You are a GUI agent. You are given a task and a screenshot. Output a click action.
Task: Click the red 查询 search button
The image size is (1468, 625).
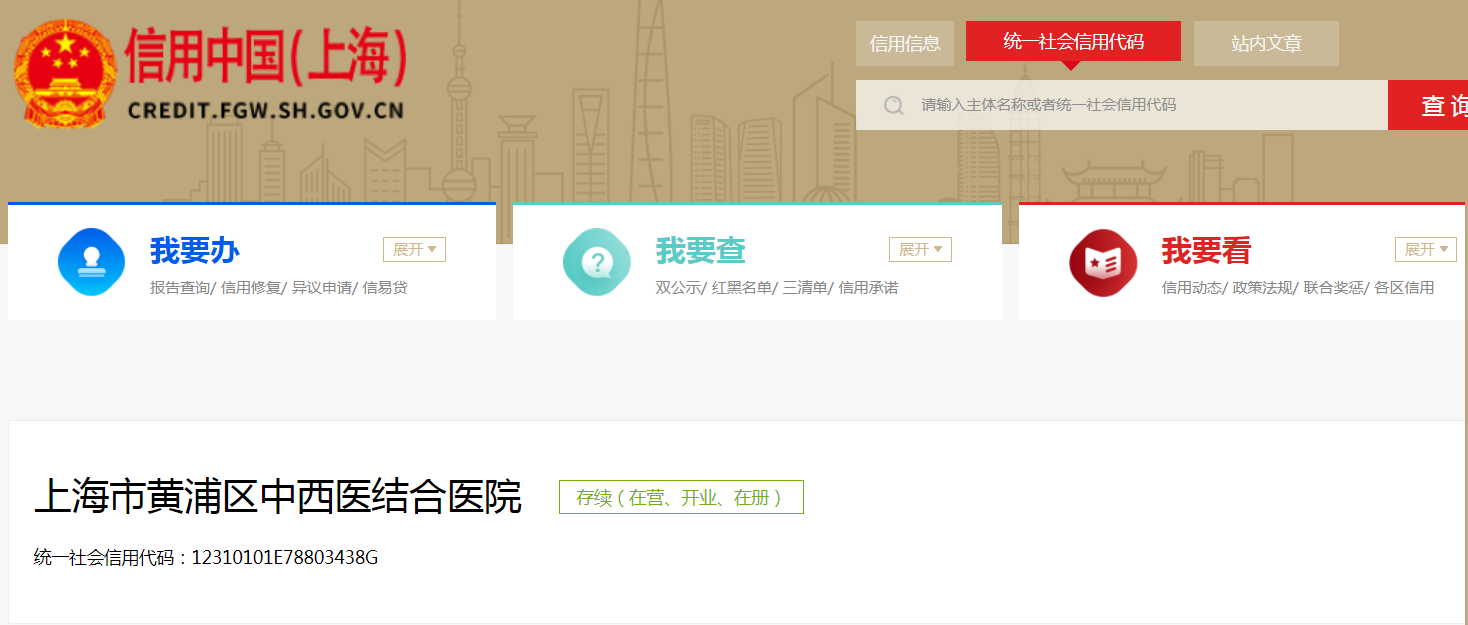[1428, 105]
